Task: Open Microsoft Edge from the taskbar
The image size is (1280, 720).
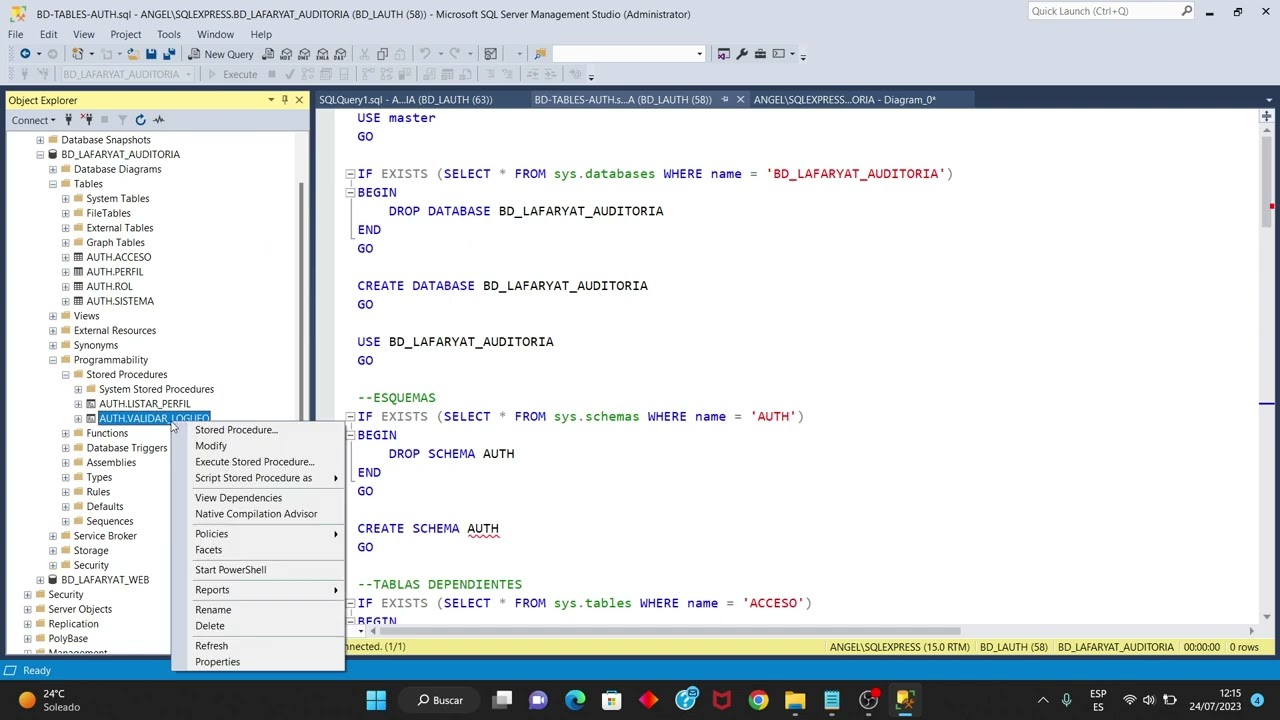Action: pos(575,700)
